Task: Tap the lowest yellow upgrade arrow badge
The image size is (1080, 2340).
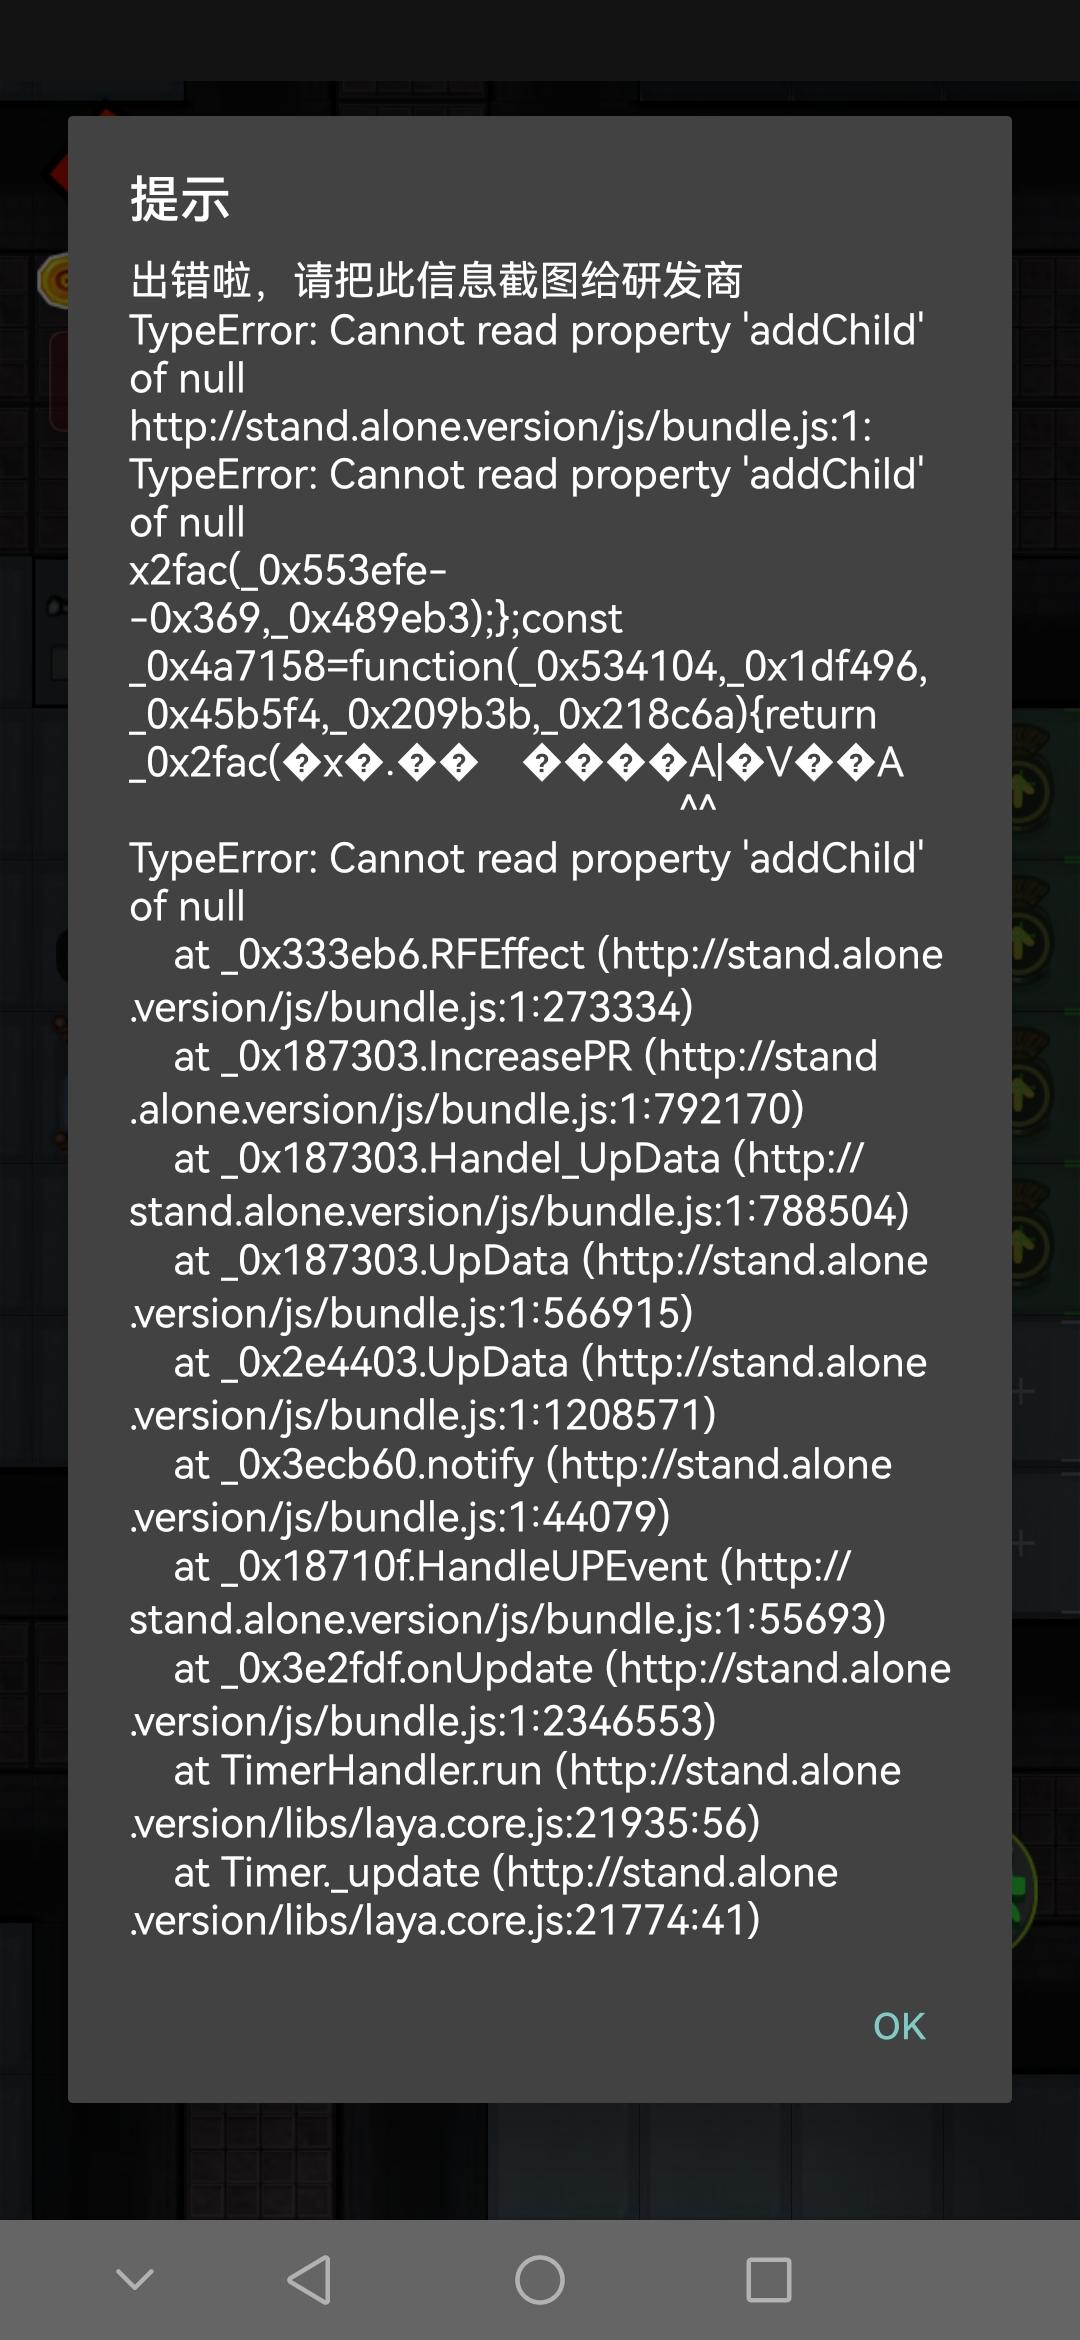Action: coord(1030,1244)
